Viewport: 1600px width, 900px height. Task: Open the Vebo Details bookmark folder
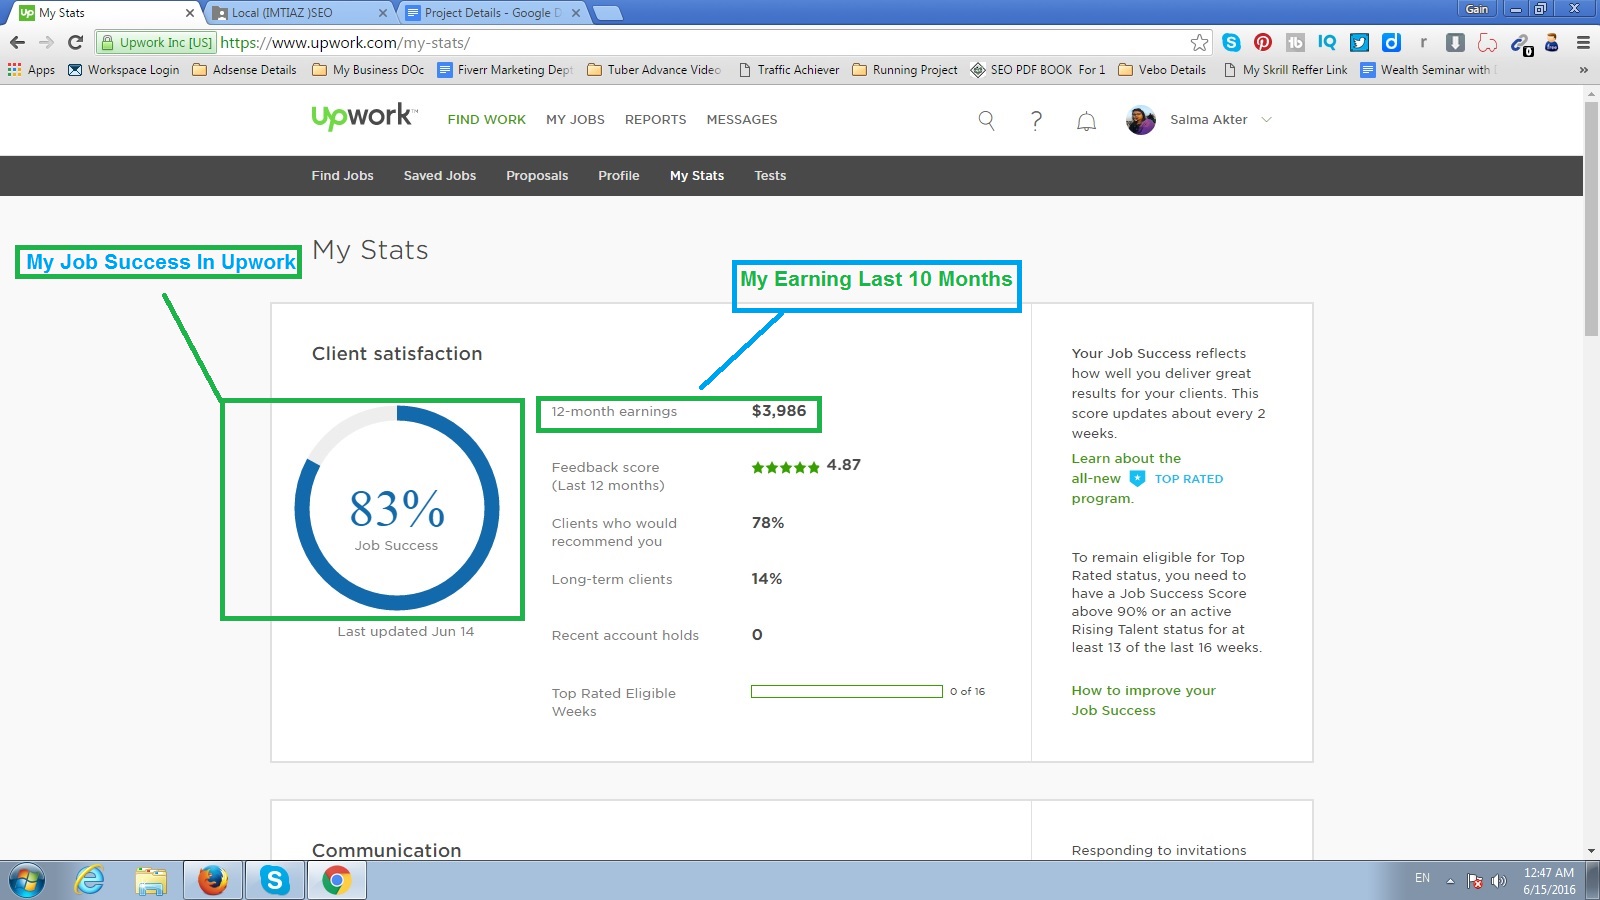pos(1162,70)
